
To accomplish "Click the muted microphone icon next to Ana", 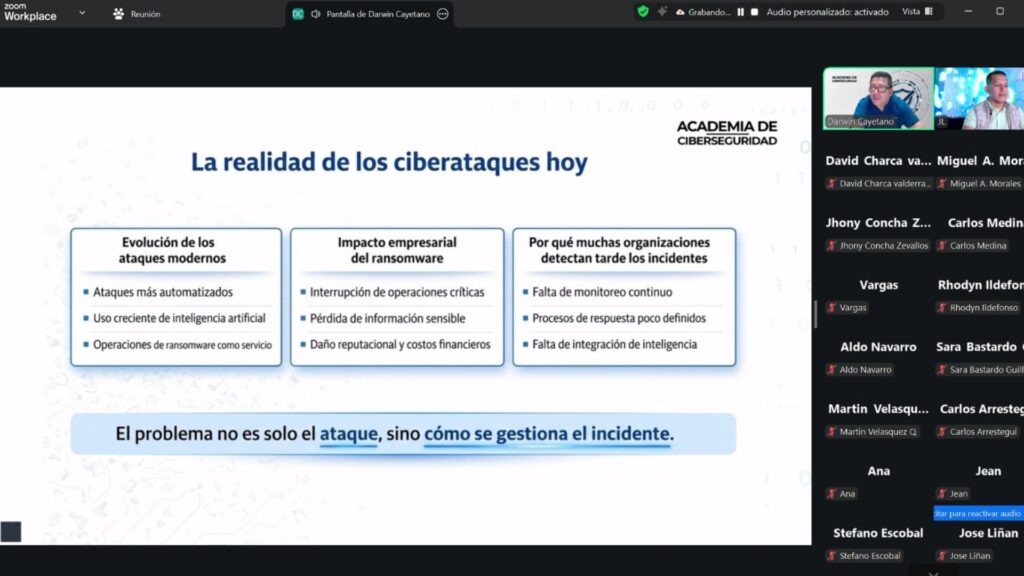I will click(831, 494).
